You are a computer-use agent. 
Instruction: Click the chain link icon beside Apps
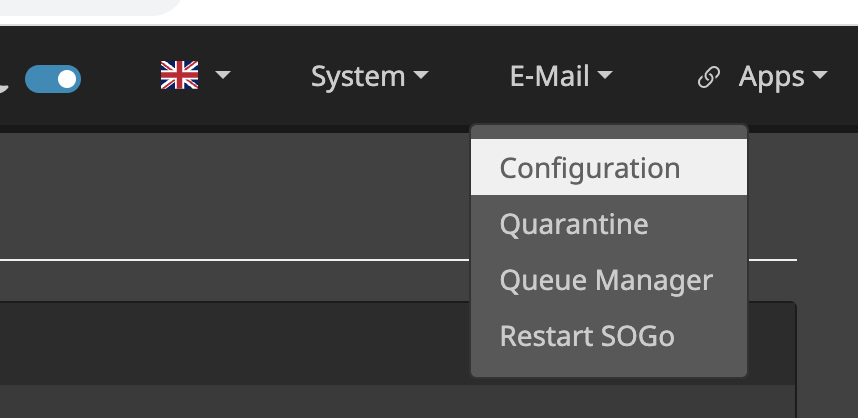point(708,78)
